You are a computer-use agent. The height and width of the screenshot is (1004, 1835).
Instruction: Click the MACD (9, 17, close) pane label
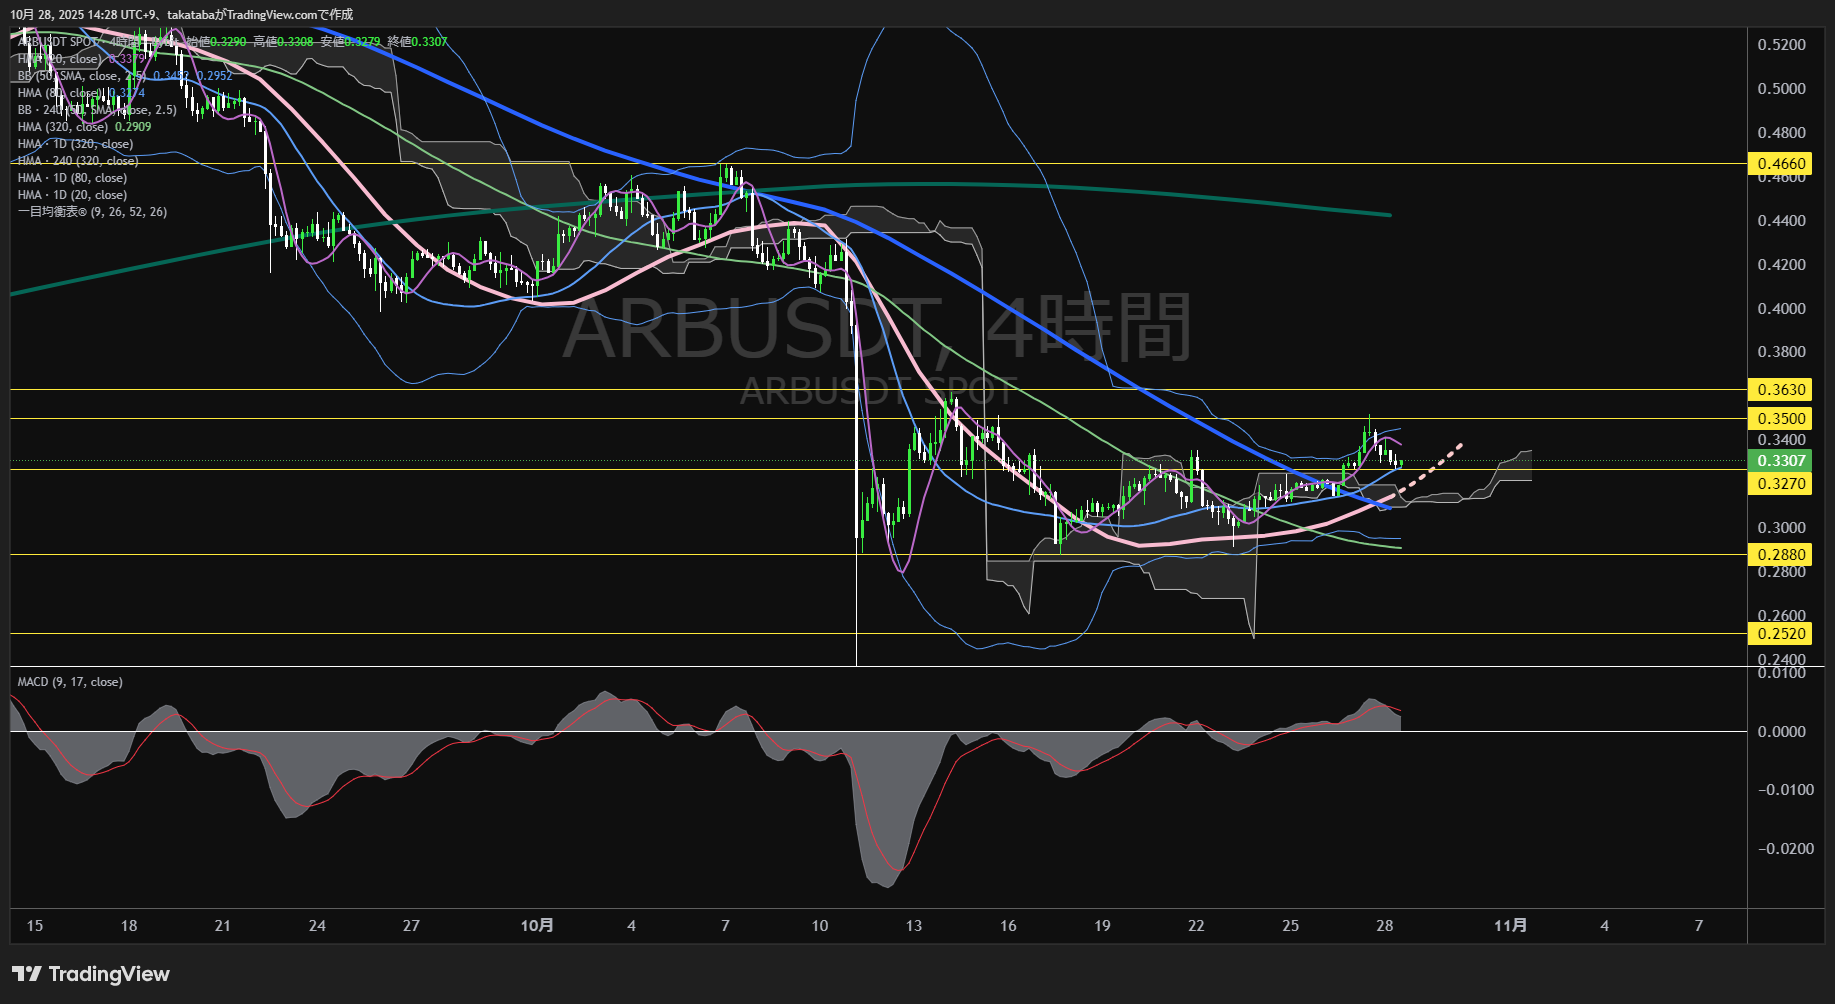[x=70, y=682]
